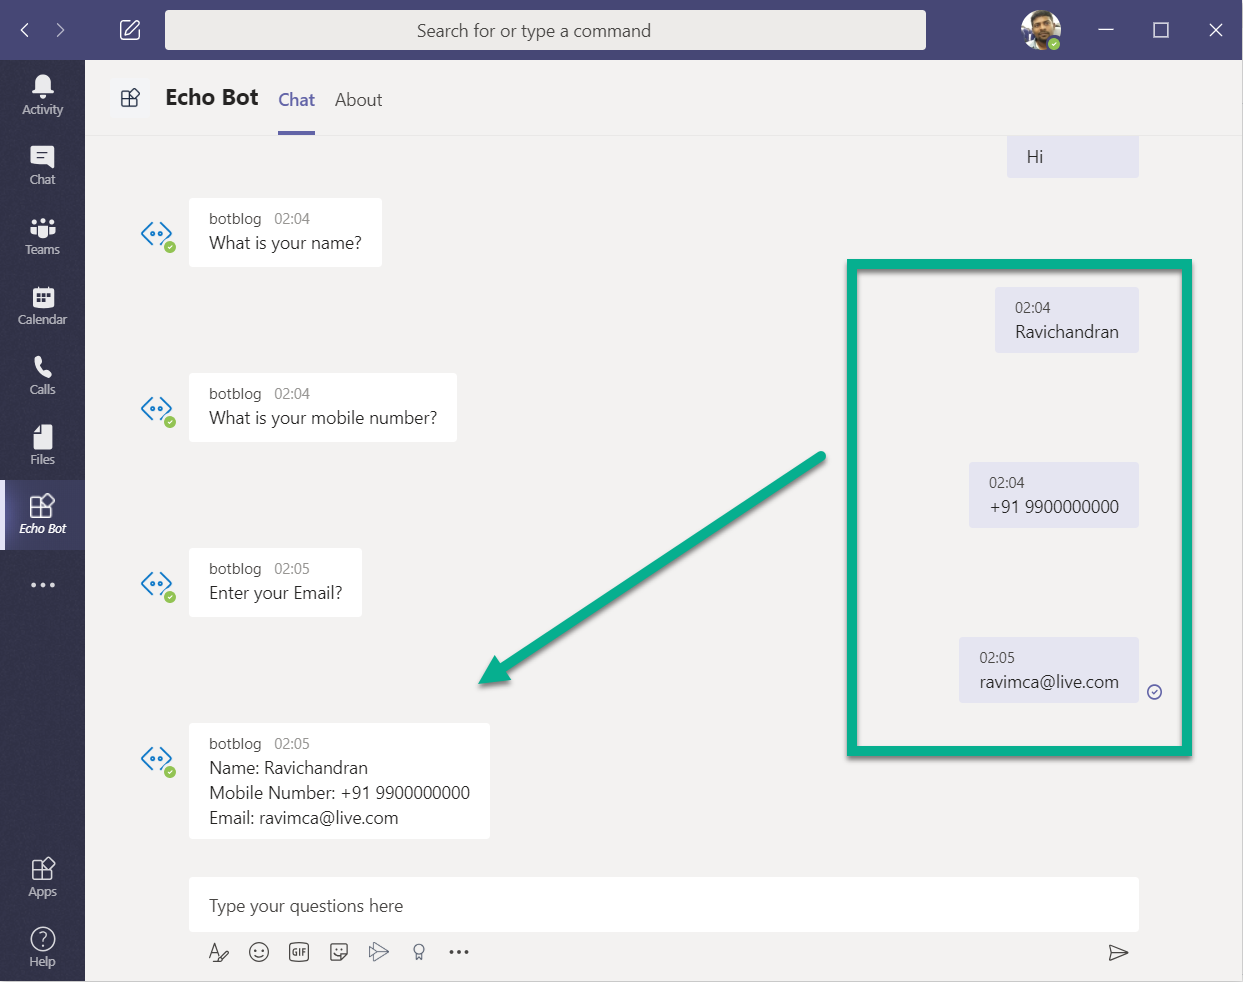Open Chat from the left sidebar
The image size is (1243, 982).
(x=42, y=165)
